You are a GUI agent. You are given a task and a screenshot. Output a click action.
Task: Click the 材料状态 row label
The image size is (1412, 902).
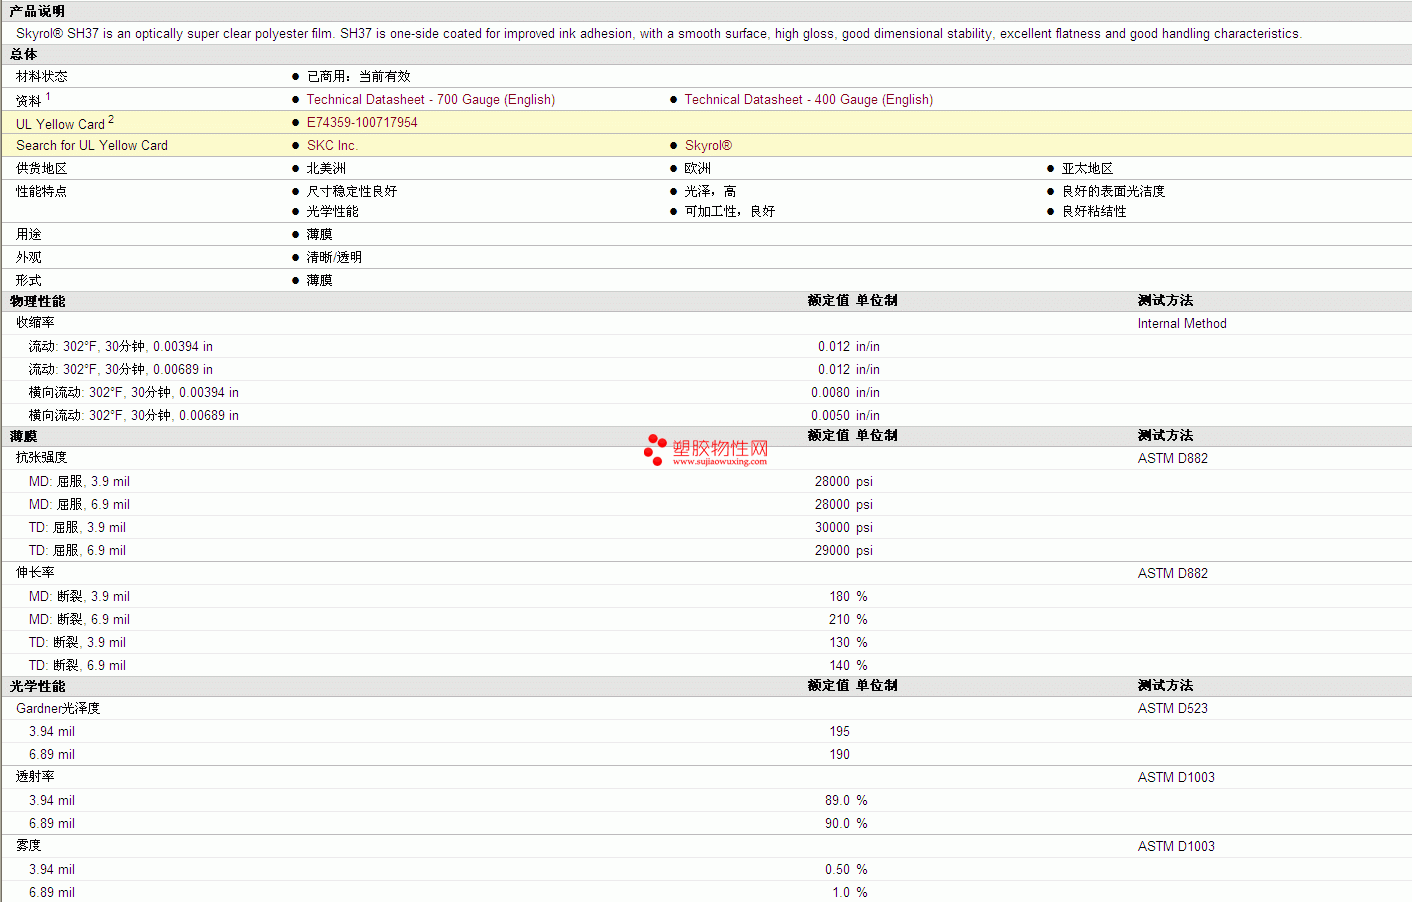coord(42,76)
